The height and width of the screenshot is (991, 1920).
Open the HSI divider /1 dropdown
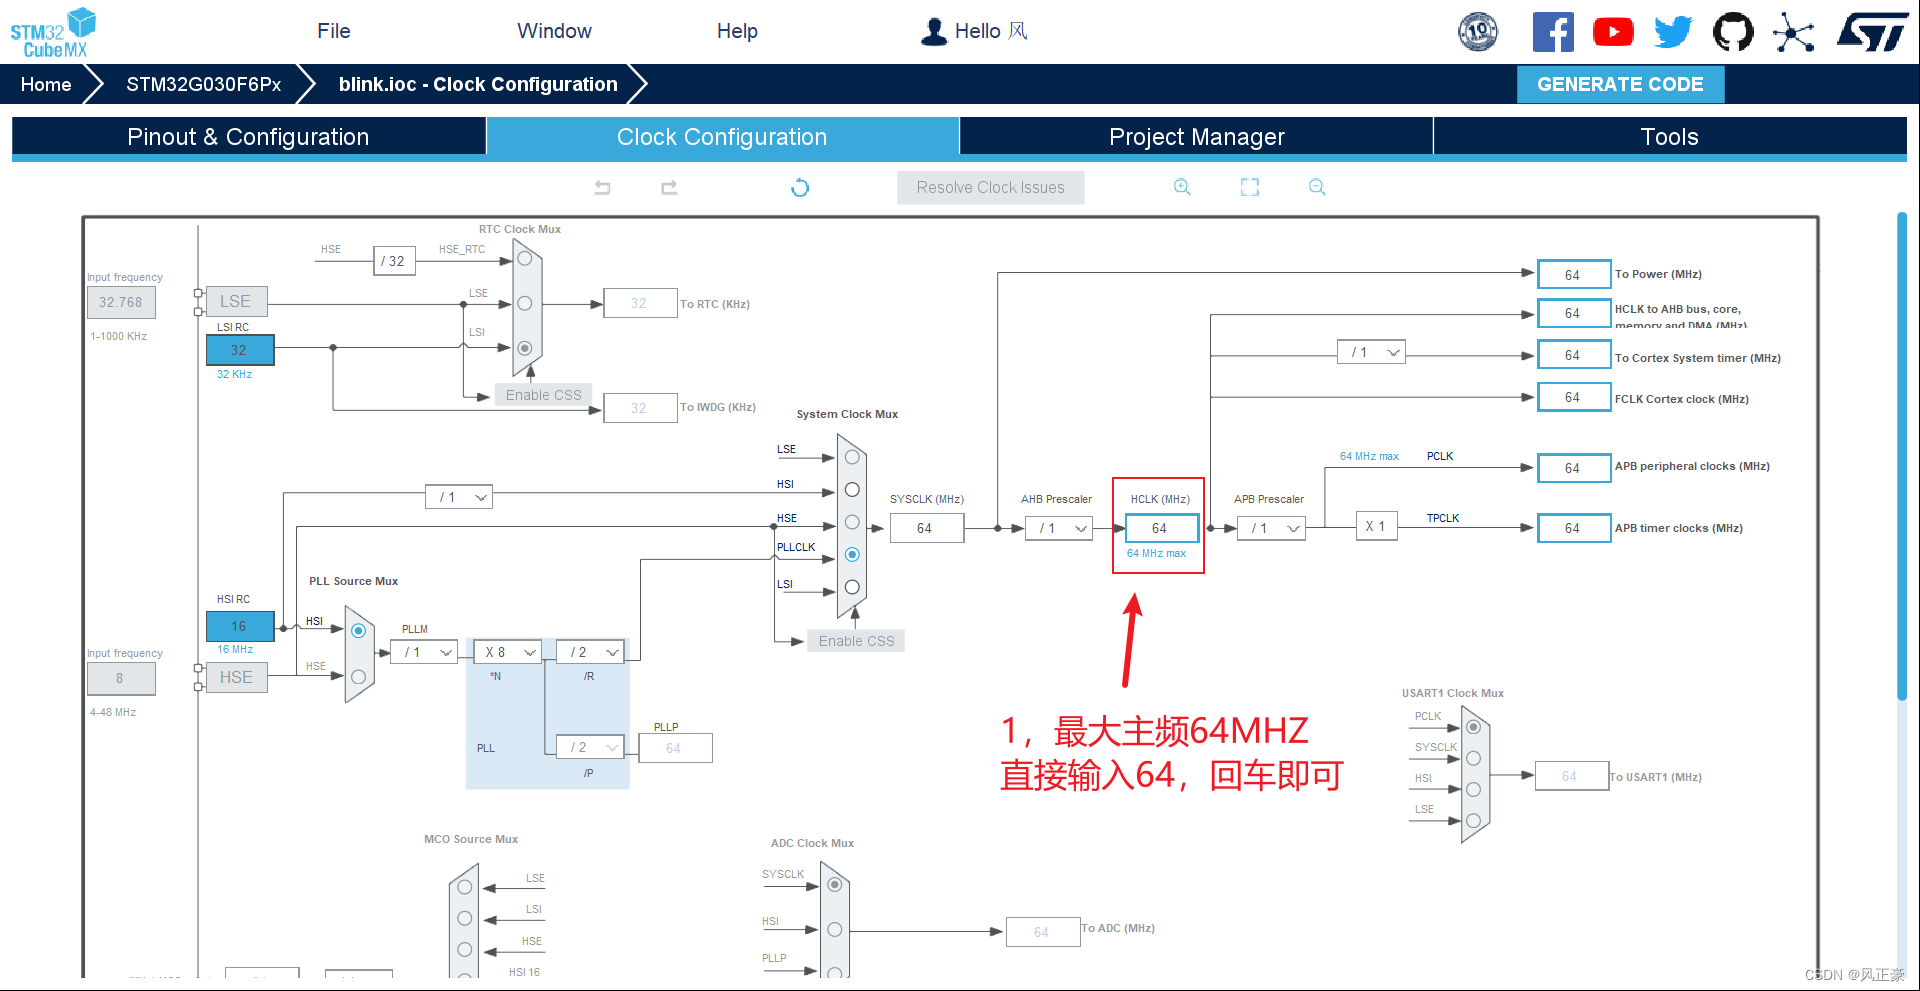459,497
